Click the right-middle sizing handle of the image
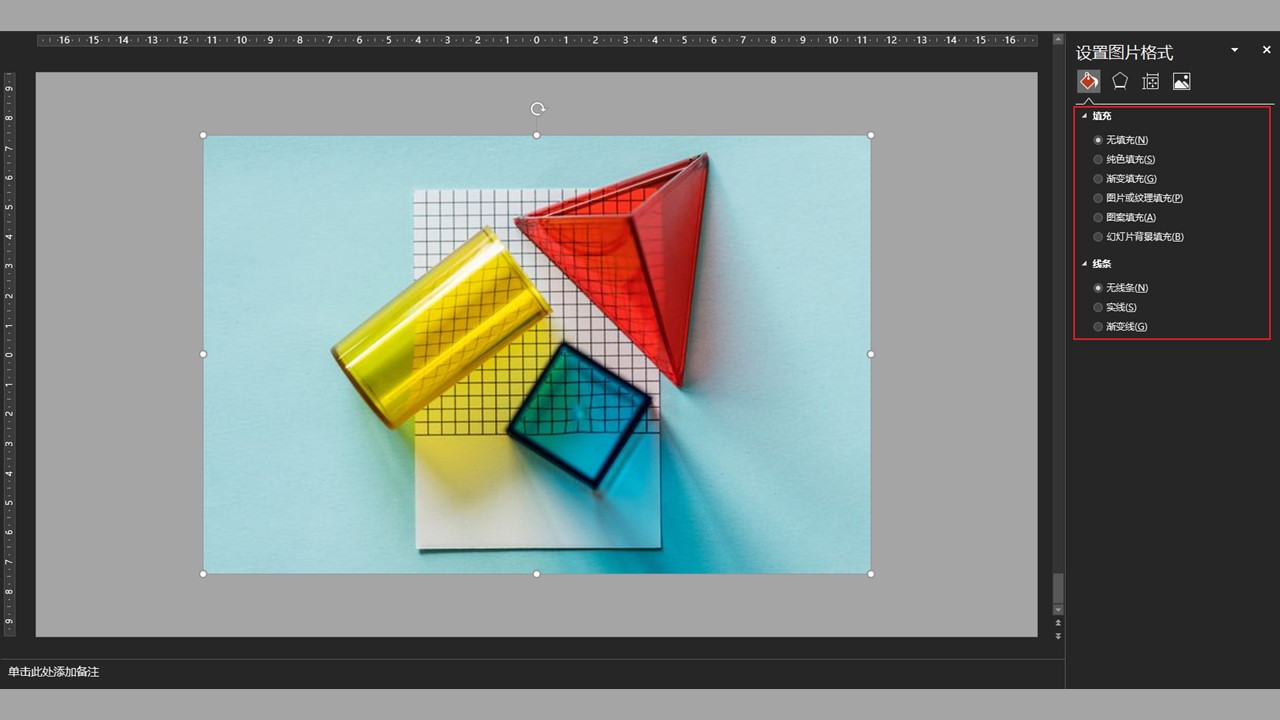Image resolution: width=1280 pixels, height=720 pixels. click(871, 354)
